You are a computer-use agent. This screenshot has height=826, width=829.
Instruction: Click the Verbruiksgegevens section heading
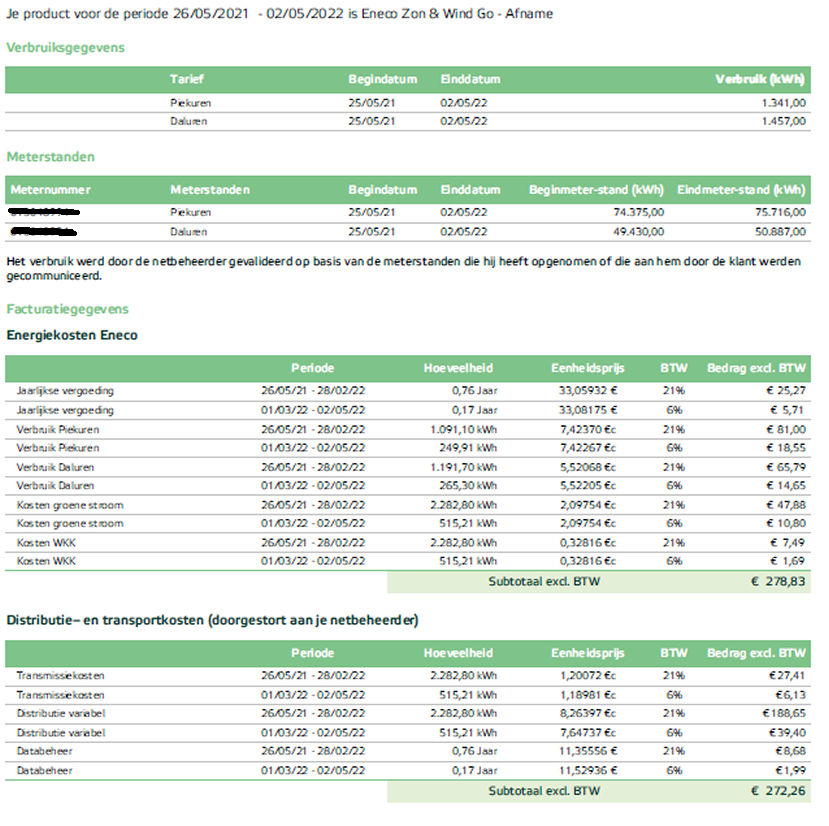[x=65, y=47]
